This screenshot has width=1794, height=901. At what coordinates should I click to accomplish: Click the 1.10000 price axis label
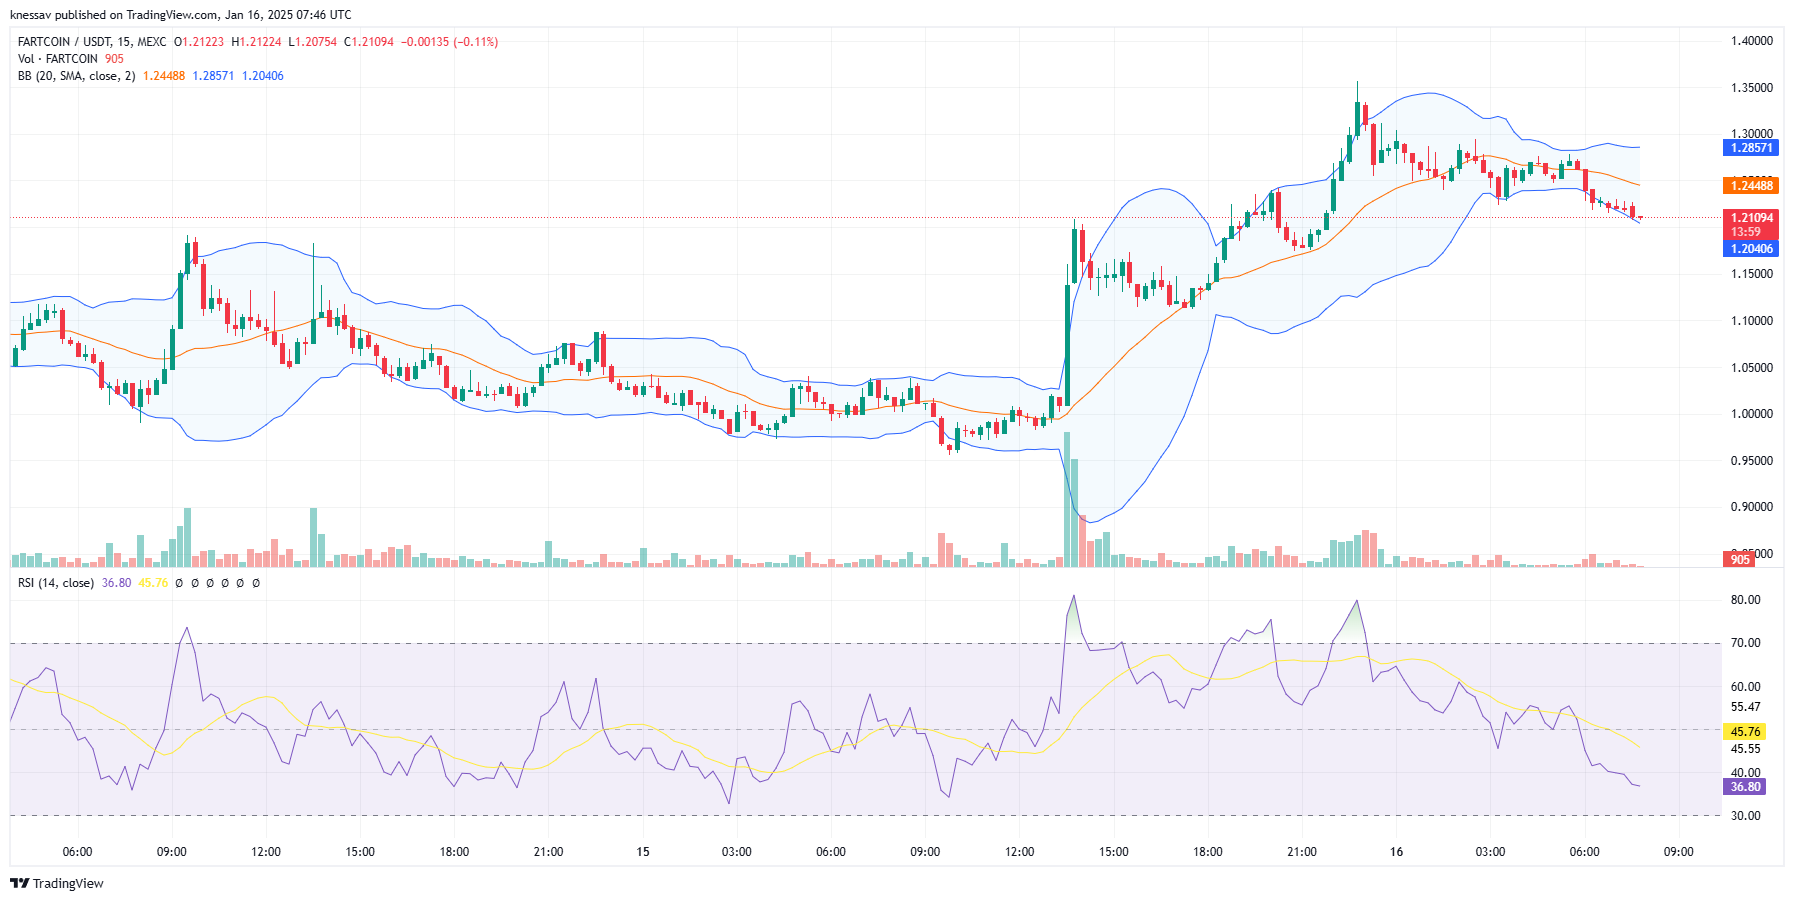pyautogui.click(x=1752, y=321)
